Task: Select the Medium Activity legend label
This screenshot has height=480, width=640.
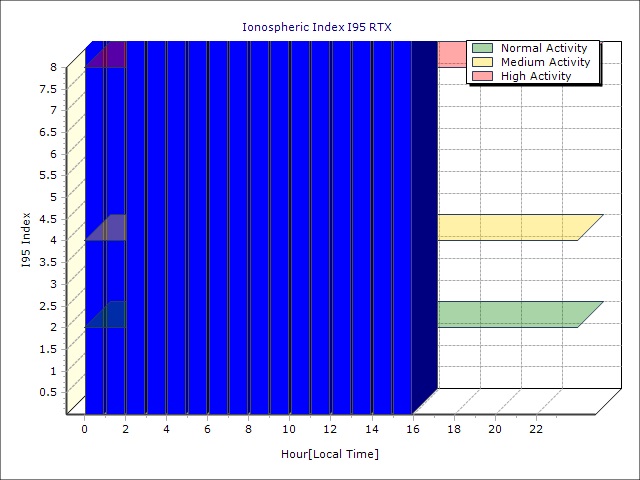Action: 546,62
